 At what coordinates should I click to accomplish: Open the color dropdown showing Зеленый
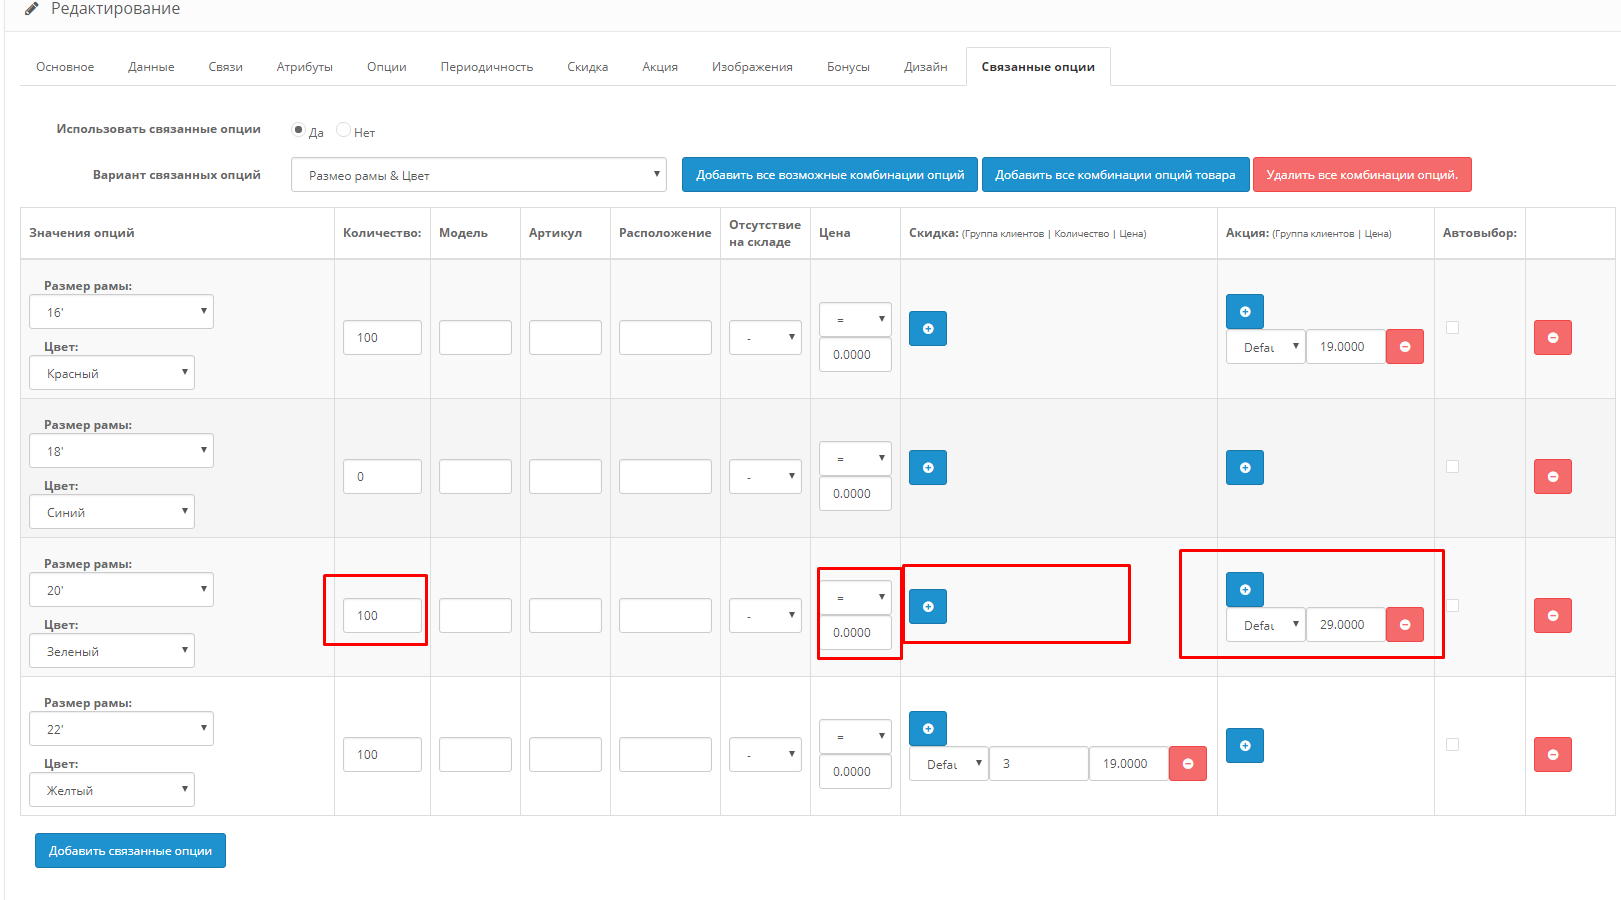pos(111,651)
